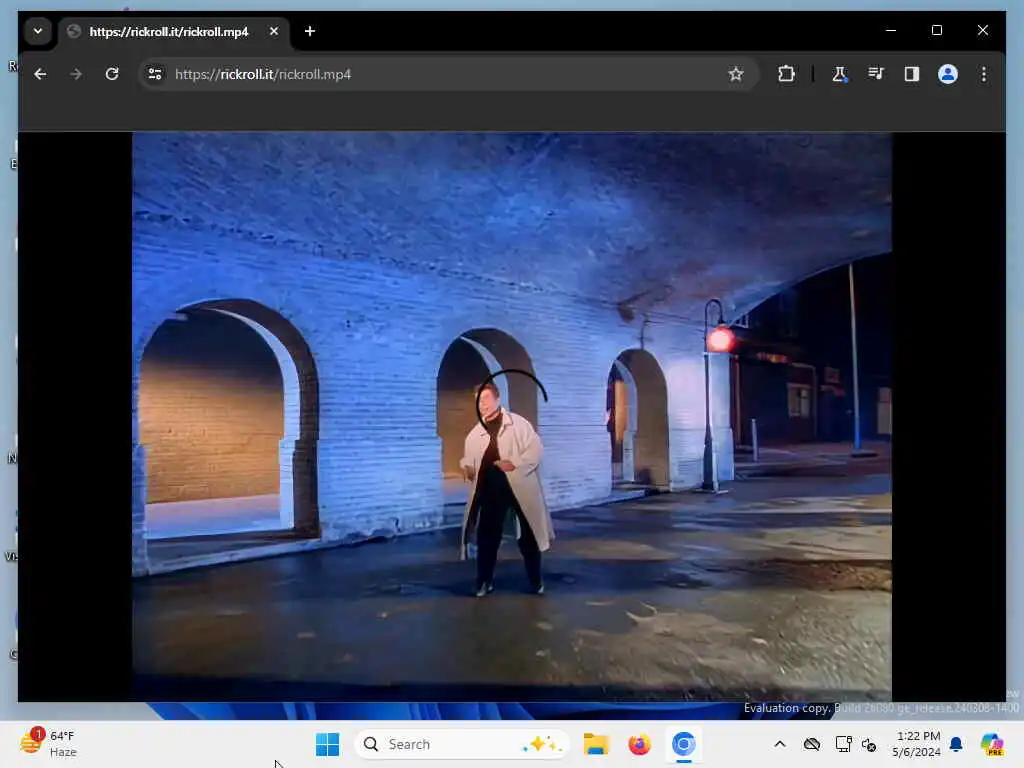The width and height of the screenshot is (1024, 768).
Task: Expand the tab search dropdown
Action: click(x=38, y=31)
